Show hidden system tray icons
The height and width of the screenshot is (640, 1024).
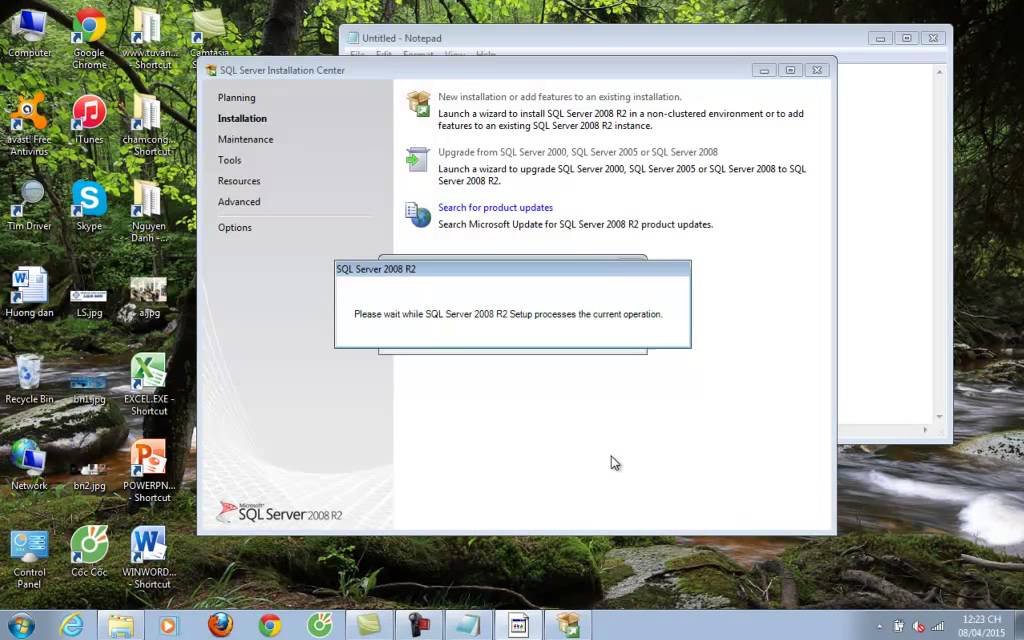pos(879,627)
